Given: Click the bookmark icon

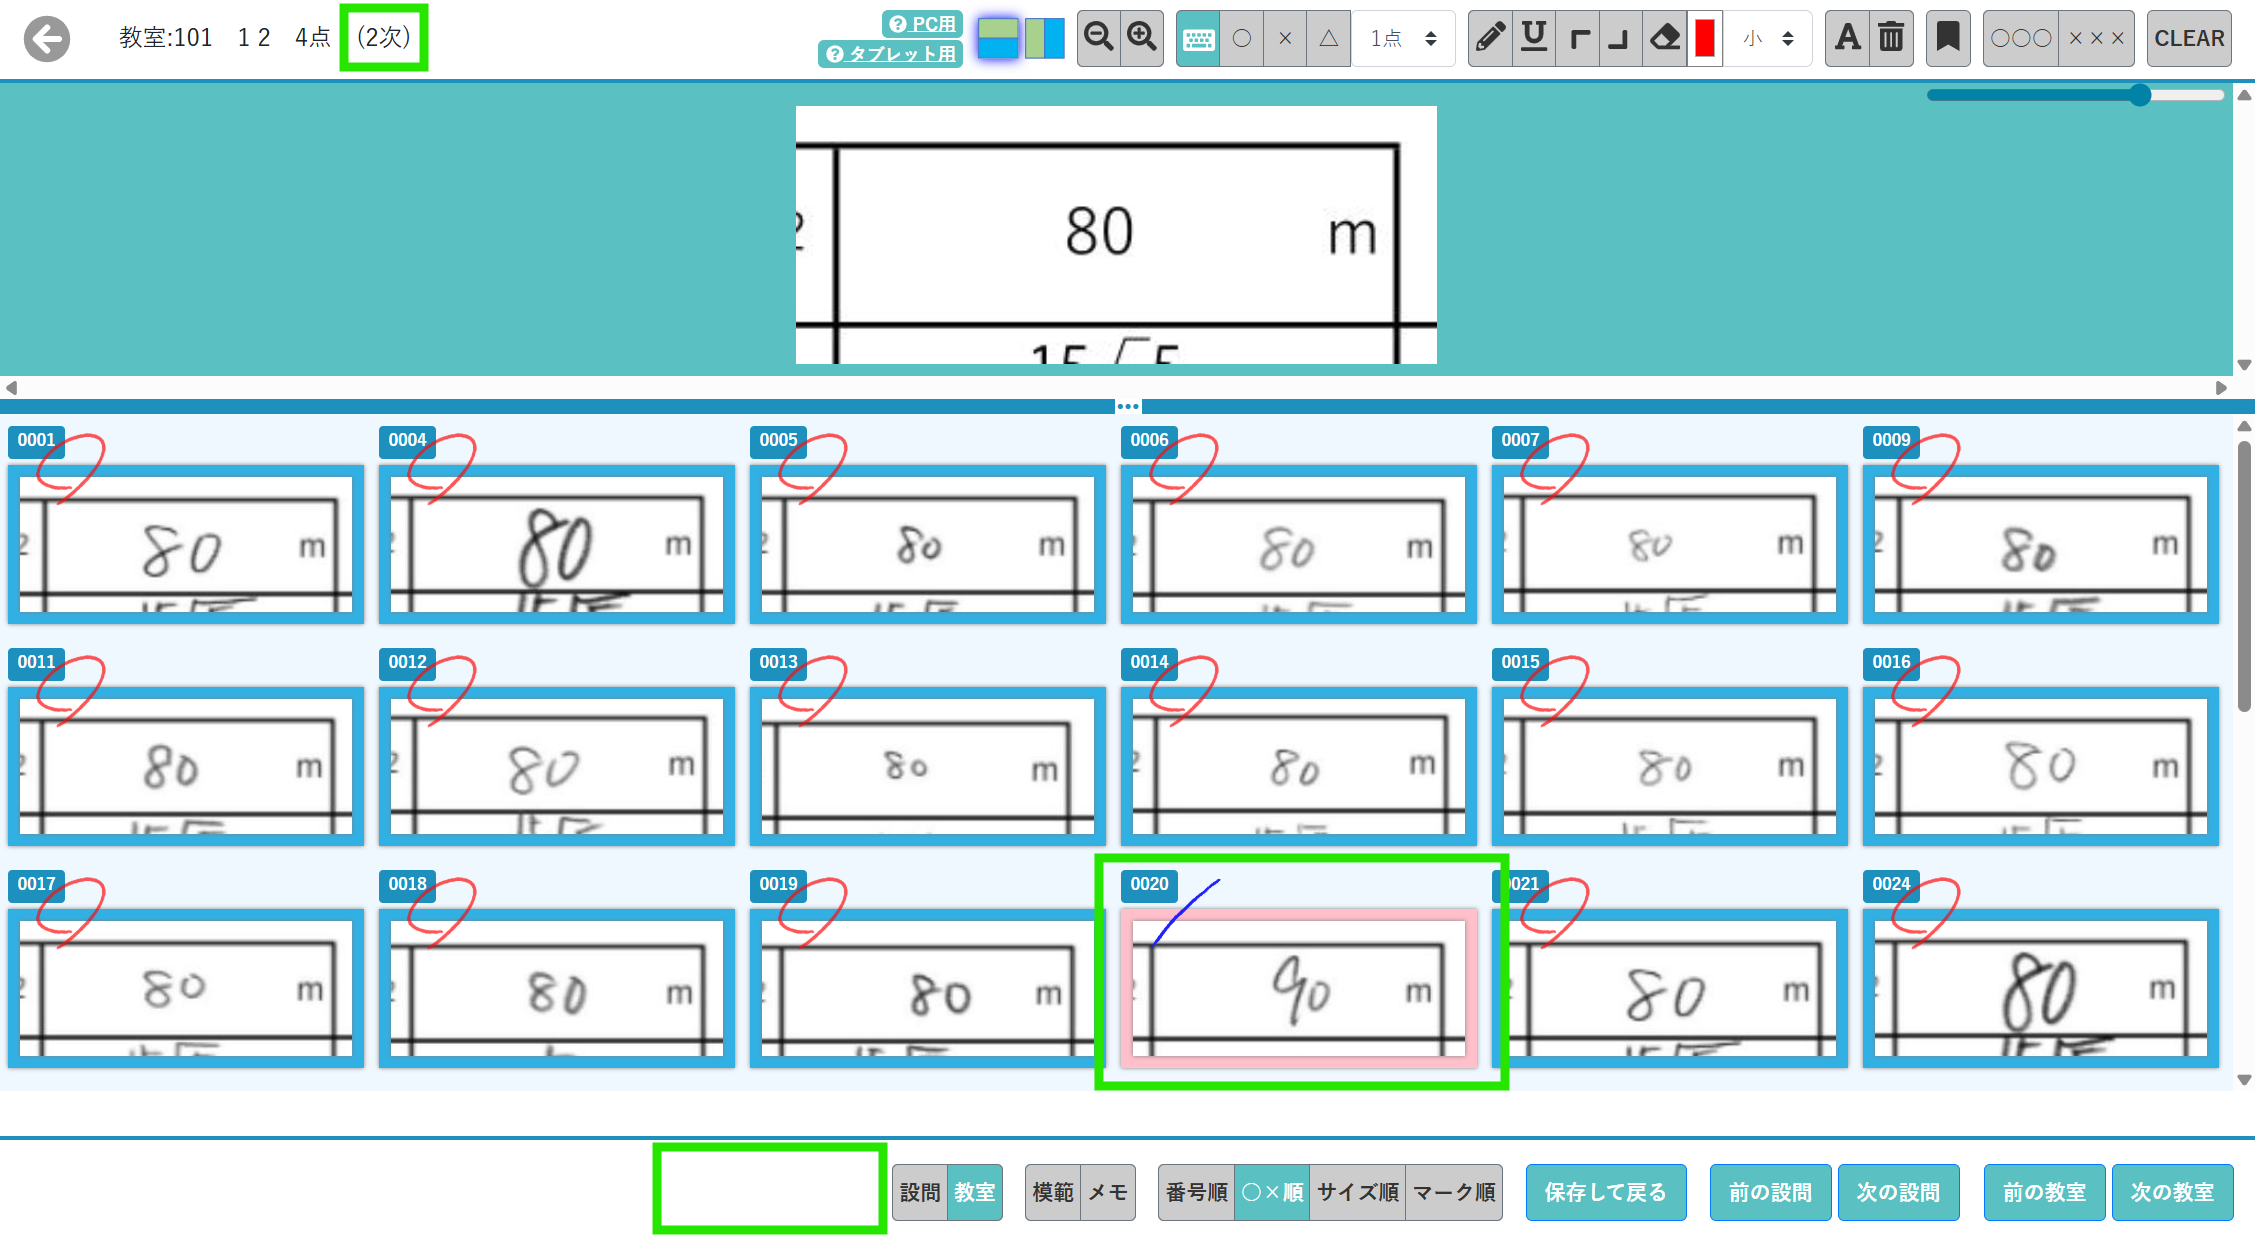Looking at the screenshot, I should coord(1947,38).
